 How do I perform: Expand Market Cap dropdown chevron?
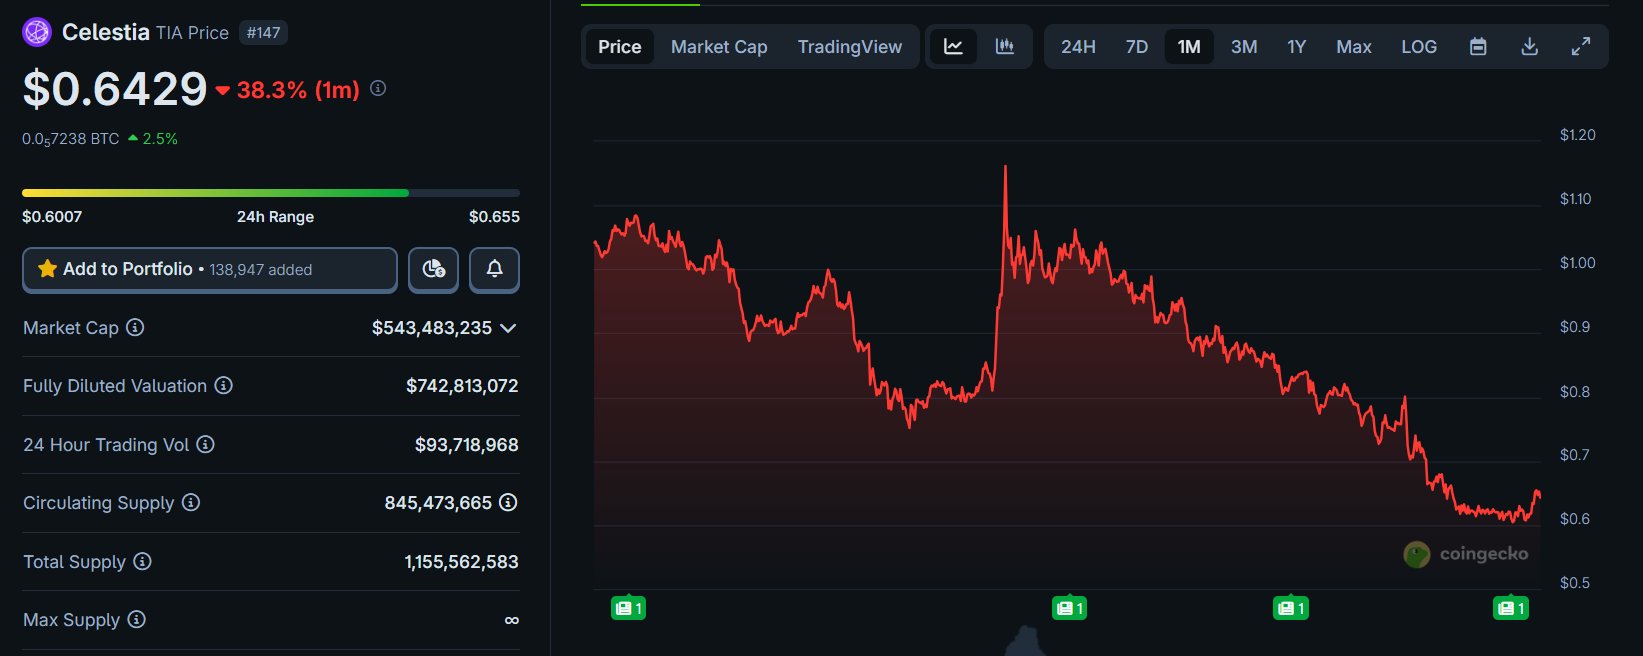point(508,328)
